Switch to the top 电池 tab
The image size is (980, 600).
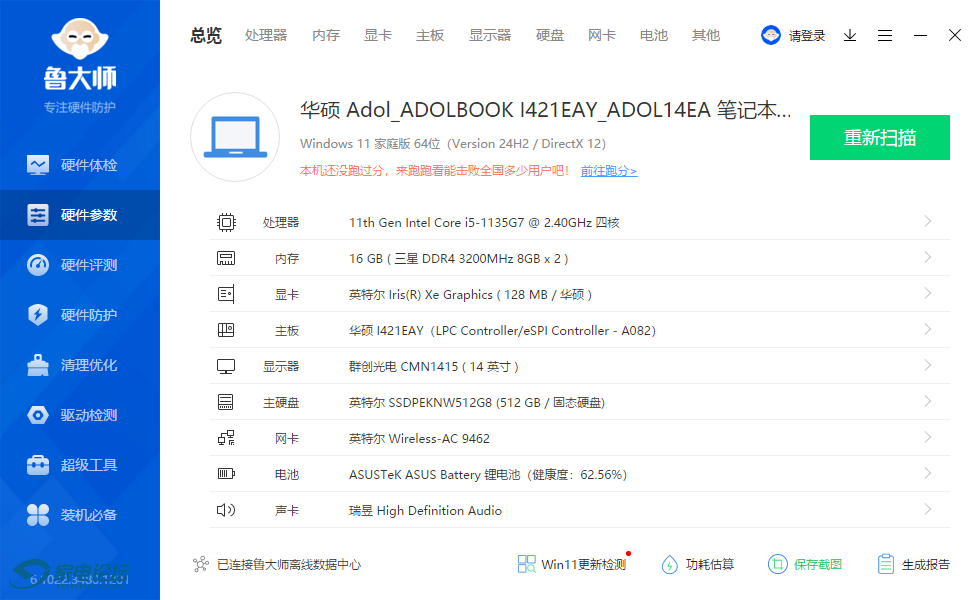pyautogui.click(x=654, y=36)
